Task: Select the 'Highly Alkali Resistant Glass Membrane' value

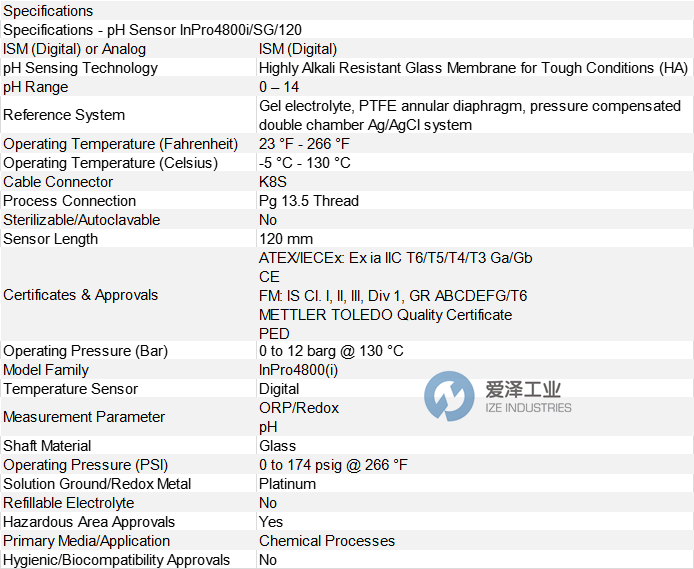Action: coord(473,68)
